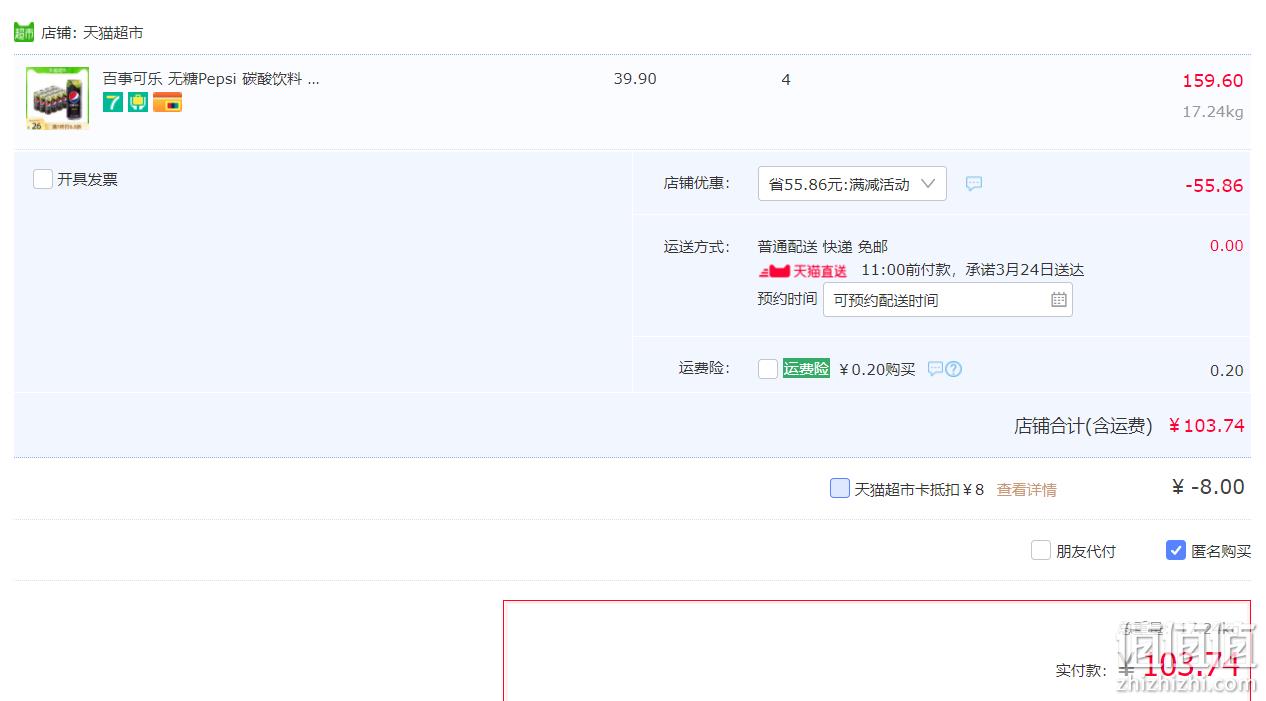Click the store discount amount -55.86
The image size is (1266, 701).
(x=1214, y=186)
